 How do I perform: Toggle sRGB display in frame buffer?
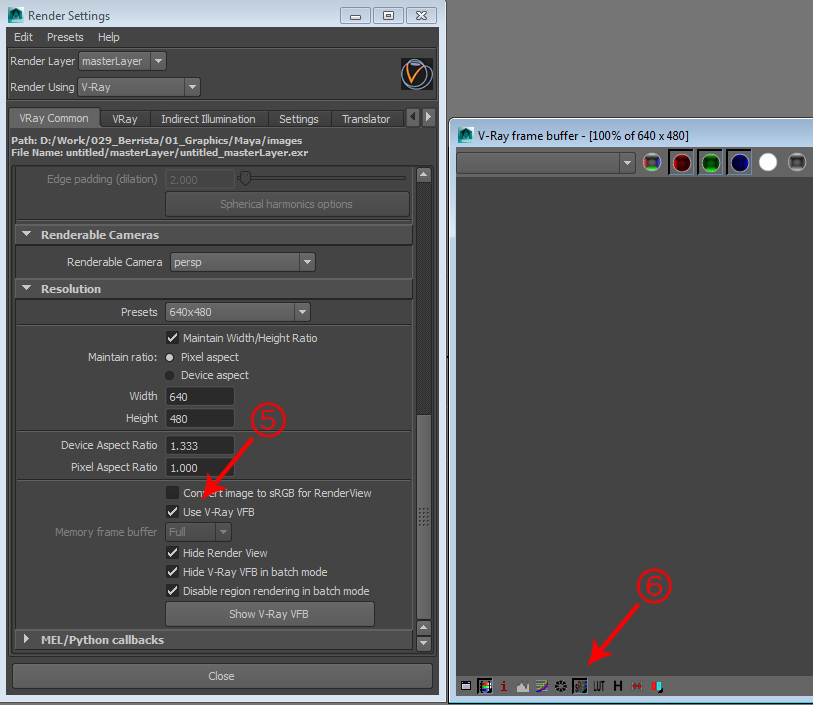tap(580, 686)
